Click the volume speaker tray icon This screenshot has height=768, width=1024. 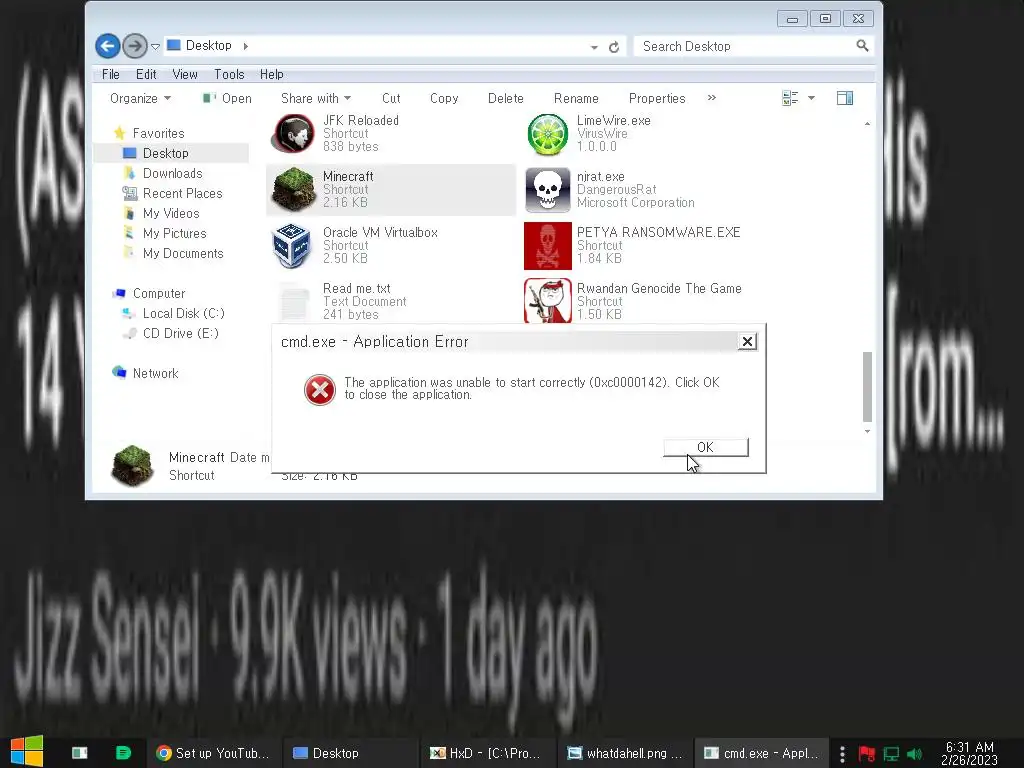[914, 754]
